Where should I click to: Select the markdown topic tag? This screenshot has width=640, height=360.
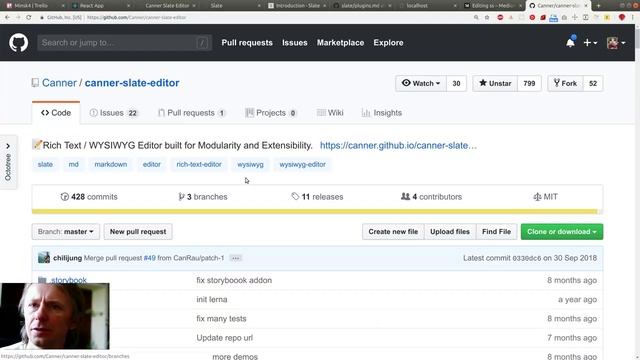[111, 164]
